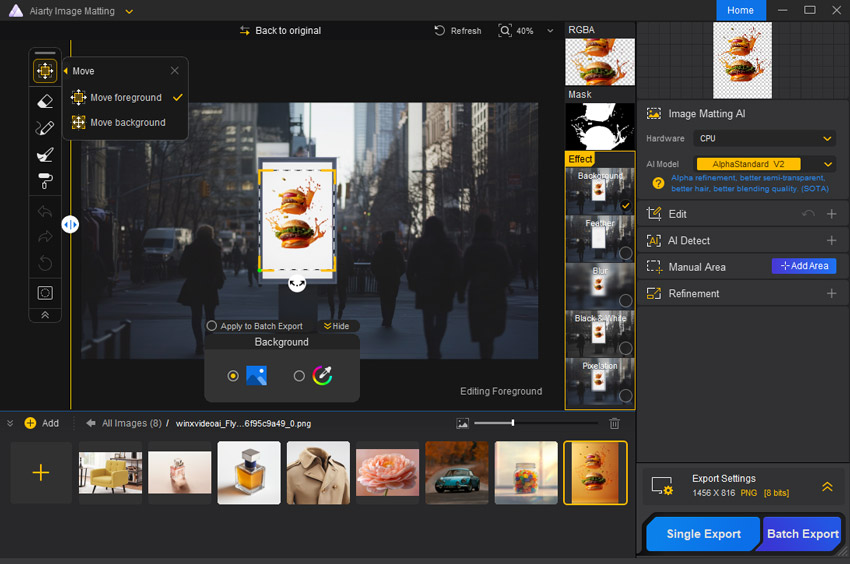Select the blue car thumbnail
The height and width of the screenshot is (564, 850).
tap(457, 473)
